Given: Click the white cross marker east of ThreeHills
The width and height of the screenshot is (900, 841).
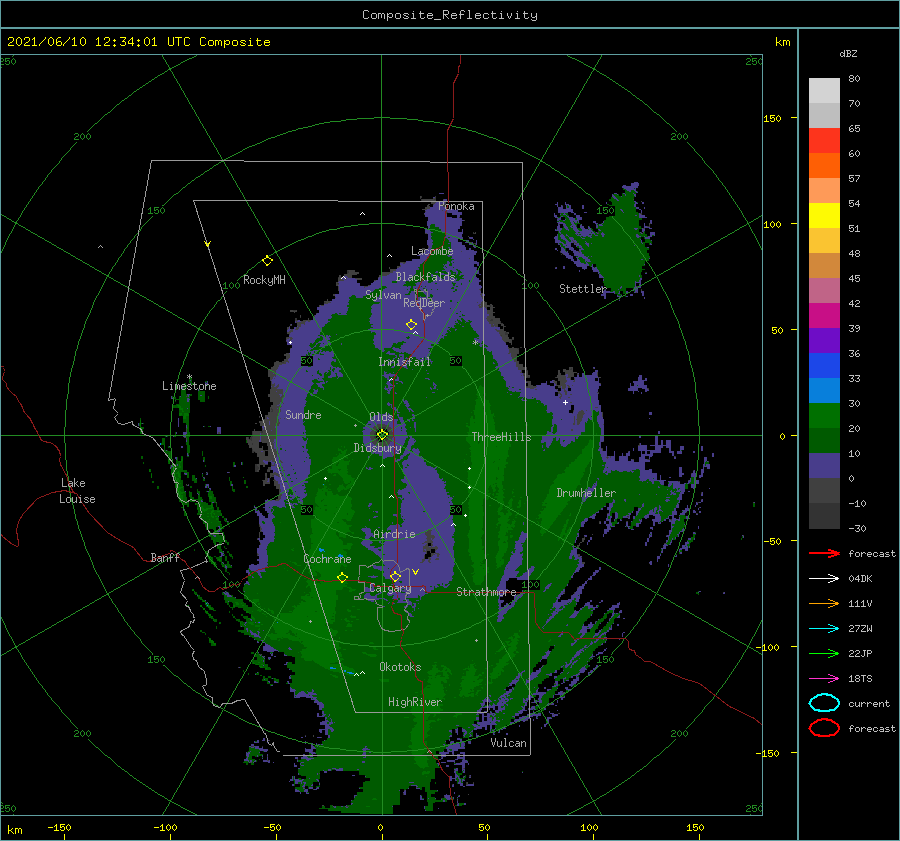Looking at the screenshot, I should 565,402.
